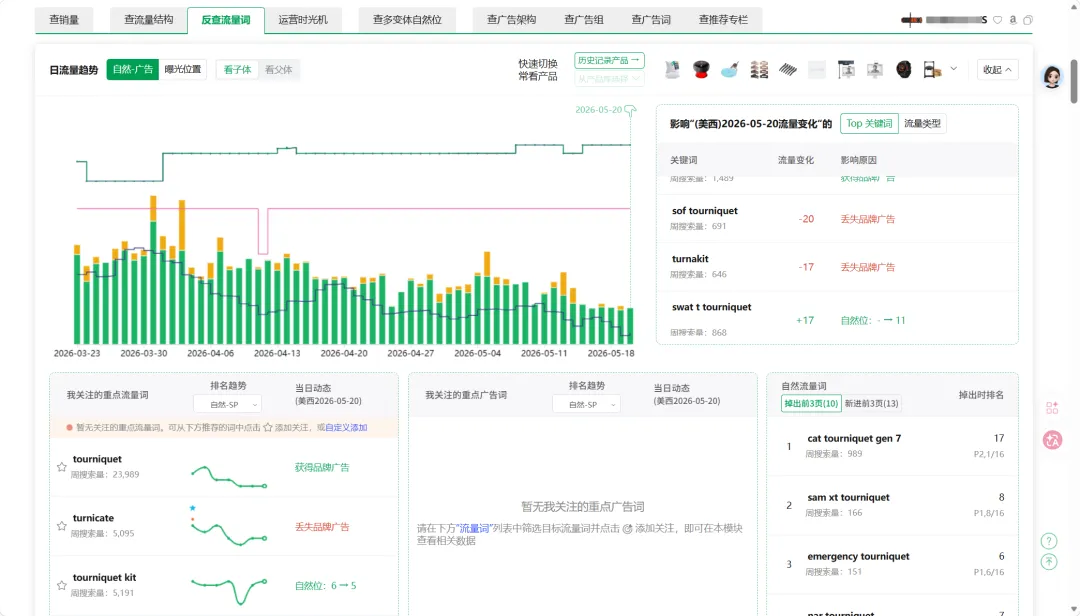This screenshot has height=616, width=1080.
Task: Open the 查销量 tab
Action: coord(64,20)
